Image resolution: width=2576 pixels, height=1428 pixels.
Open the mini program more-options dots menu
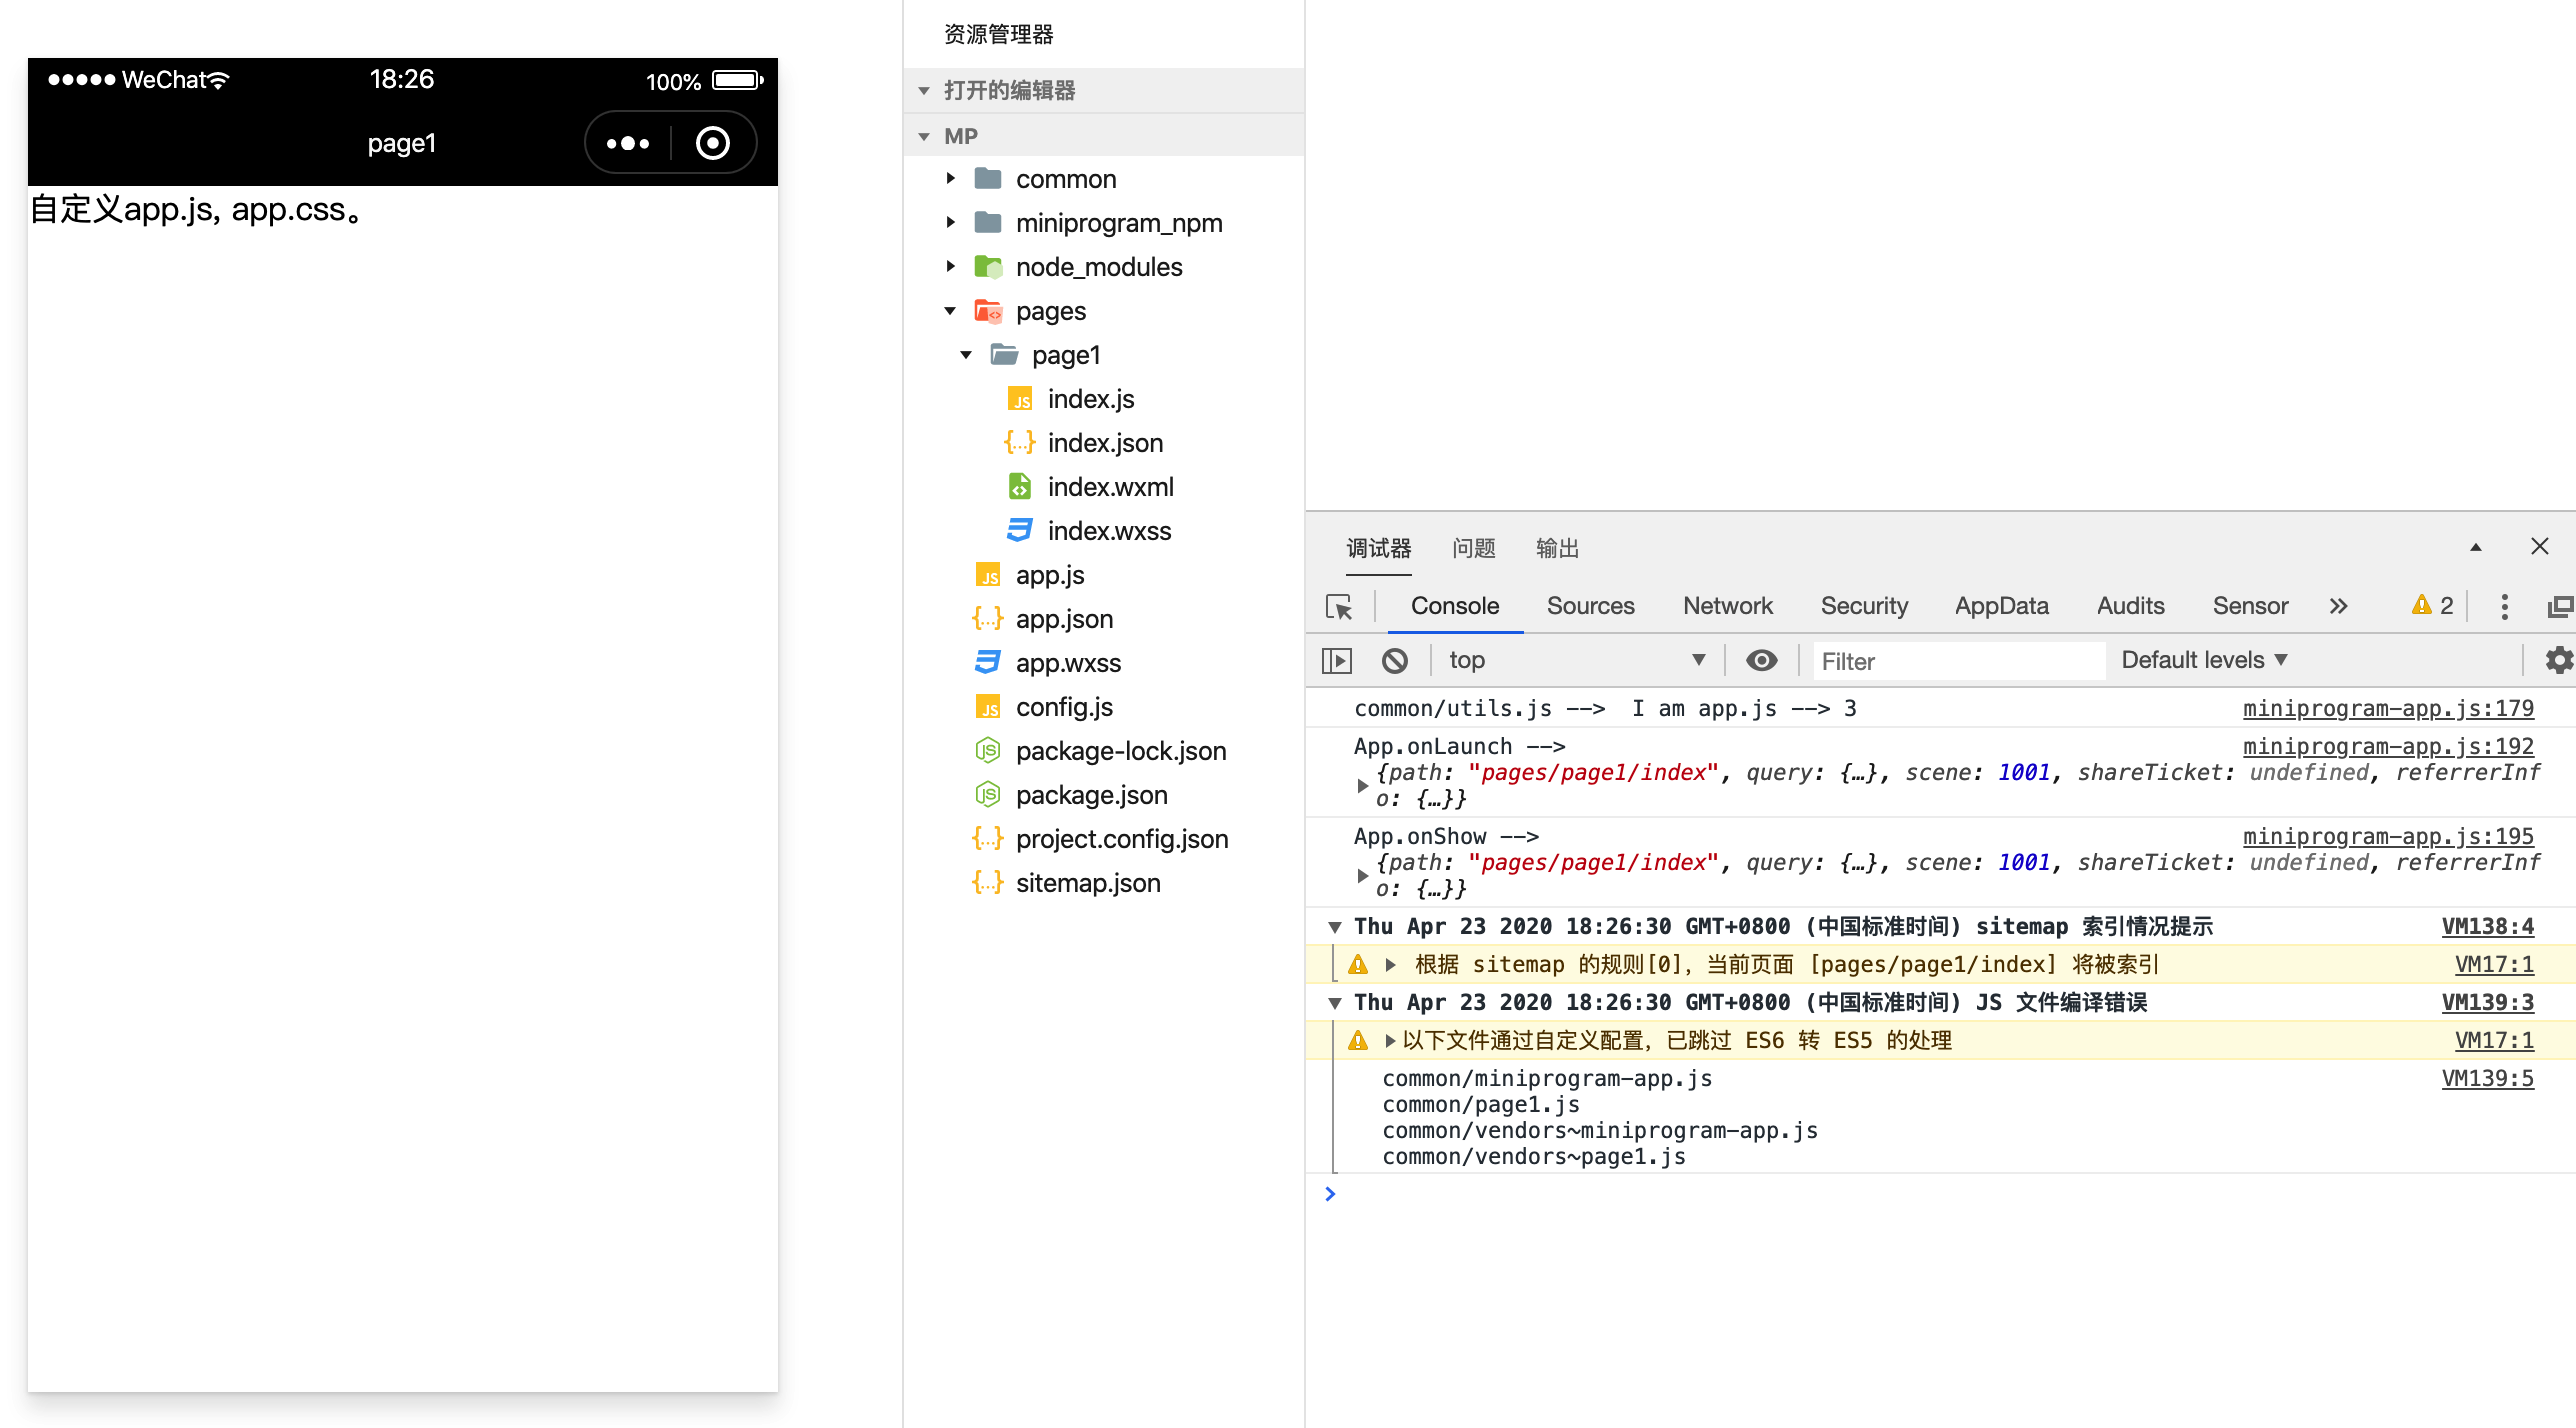(627, 143)
